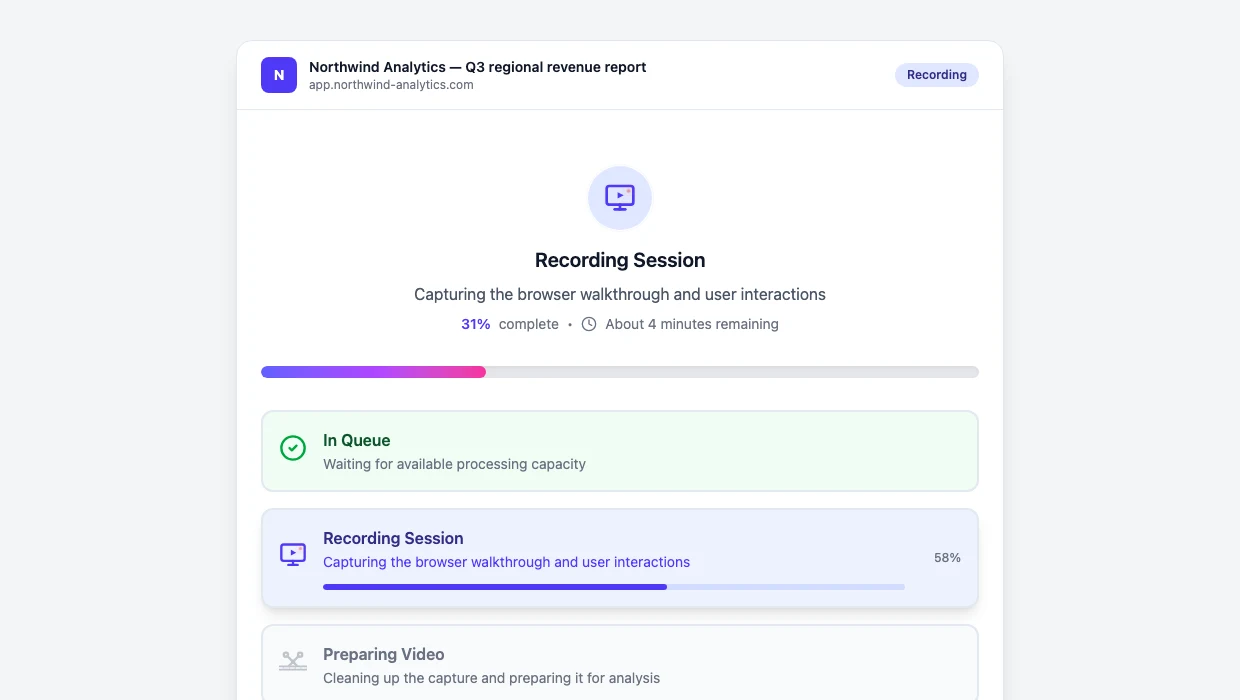
Task: Click the large recording monitor icon
Action: pos(620,198)
